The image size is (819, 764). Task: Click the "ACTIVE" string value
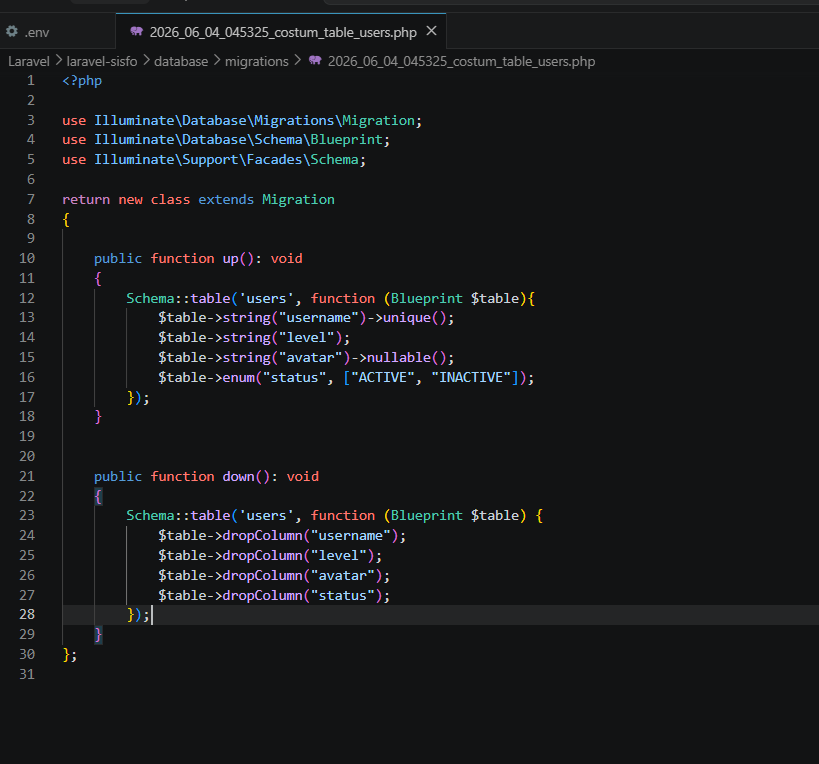383,378
